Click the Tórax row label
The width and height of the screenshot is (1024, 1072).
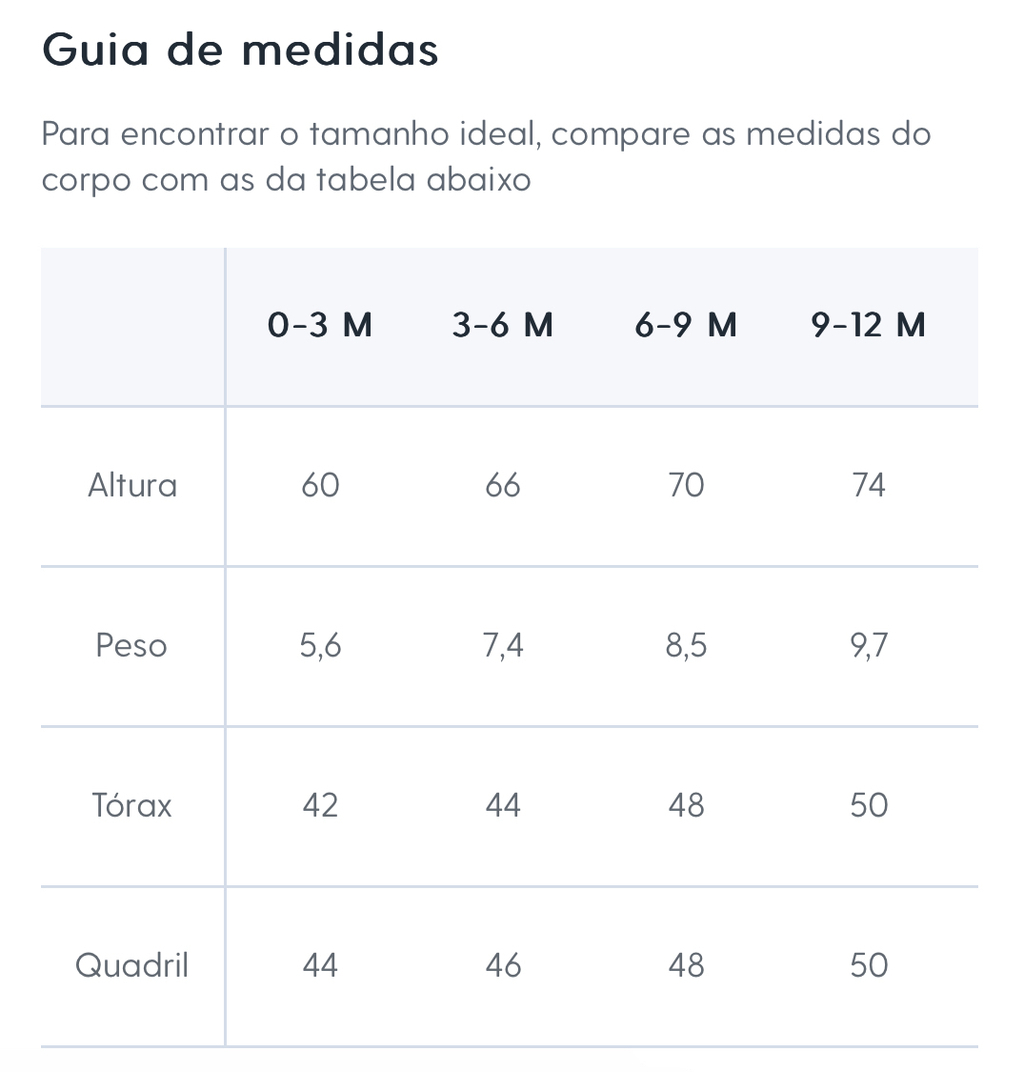pyautogui.click(x=131, y=805)
